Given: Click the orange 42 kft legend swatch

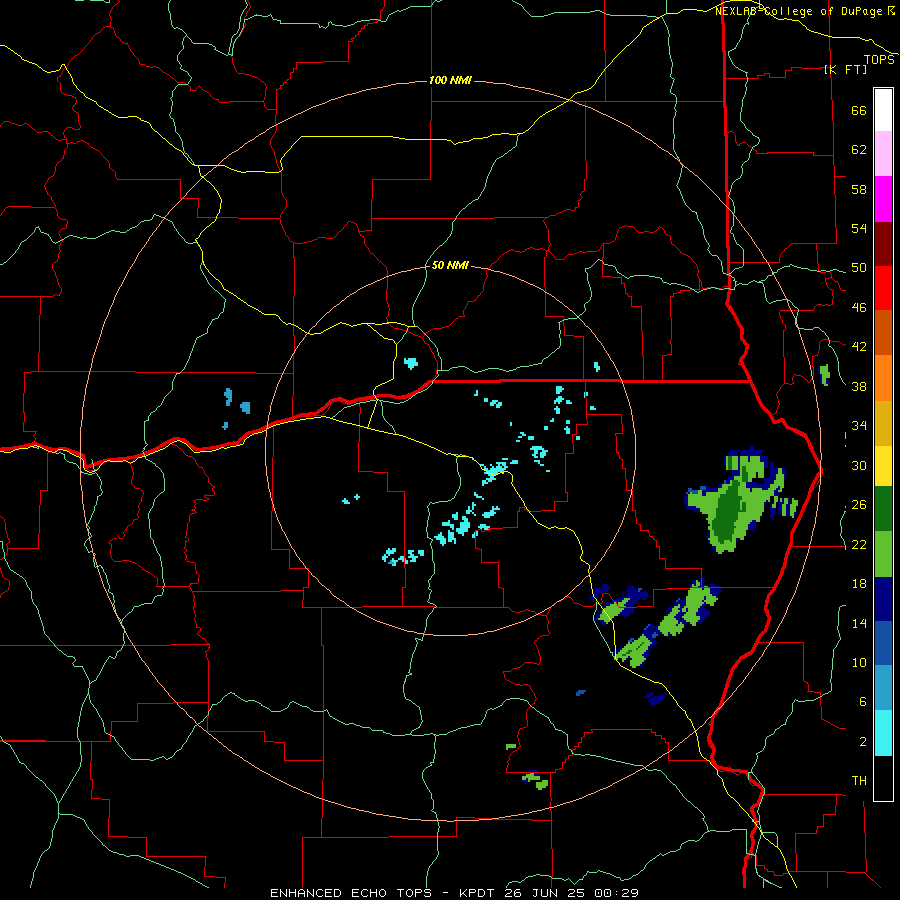Looking at the screenshot, I should point(883,377).
